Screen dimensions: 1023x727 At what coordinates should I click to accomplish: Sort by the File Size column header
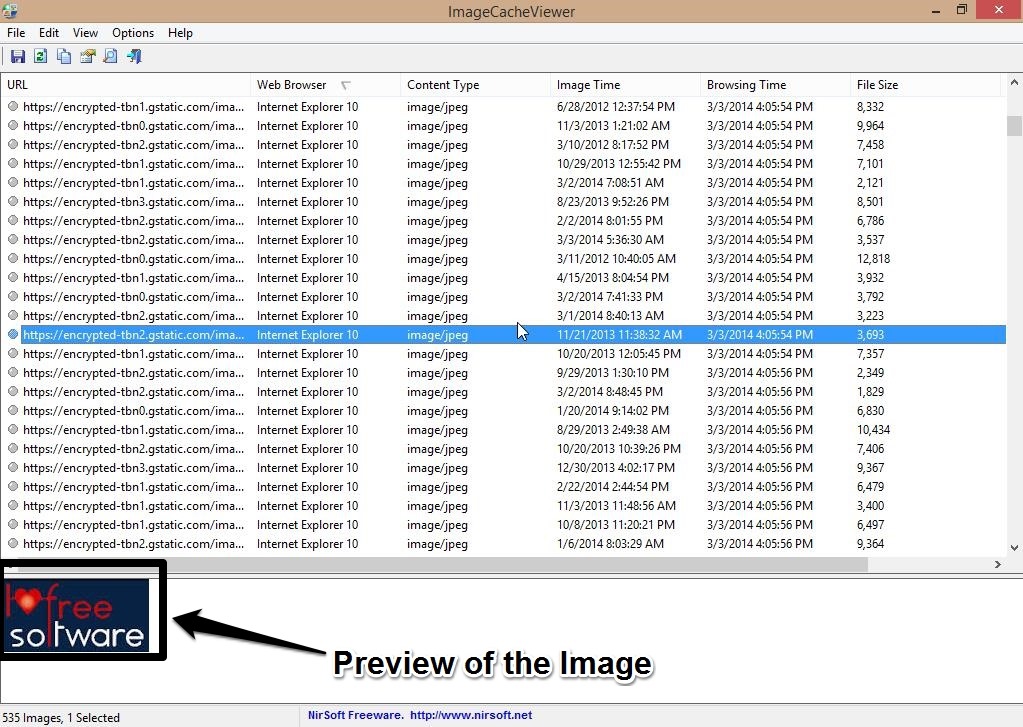click(925, 85)
